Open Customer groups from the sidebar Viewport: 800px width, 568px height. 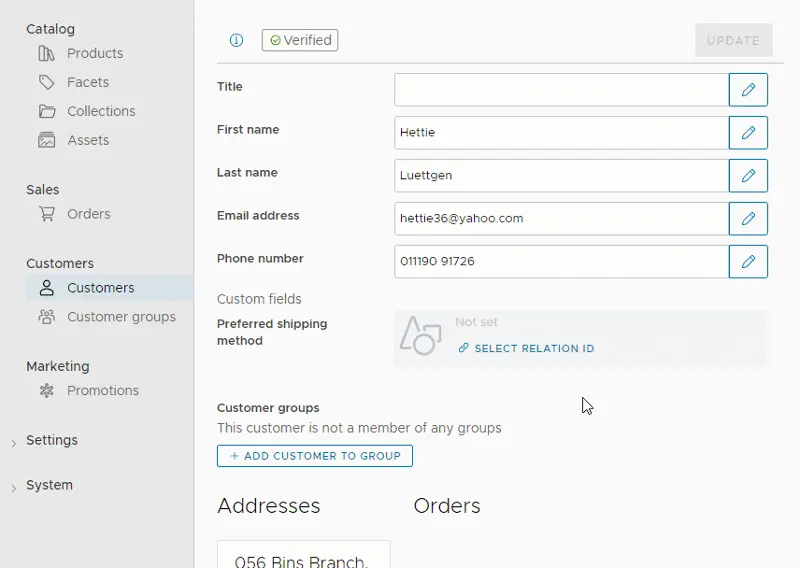(x=120, y=317)
